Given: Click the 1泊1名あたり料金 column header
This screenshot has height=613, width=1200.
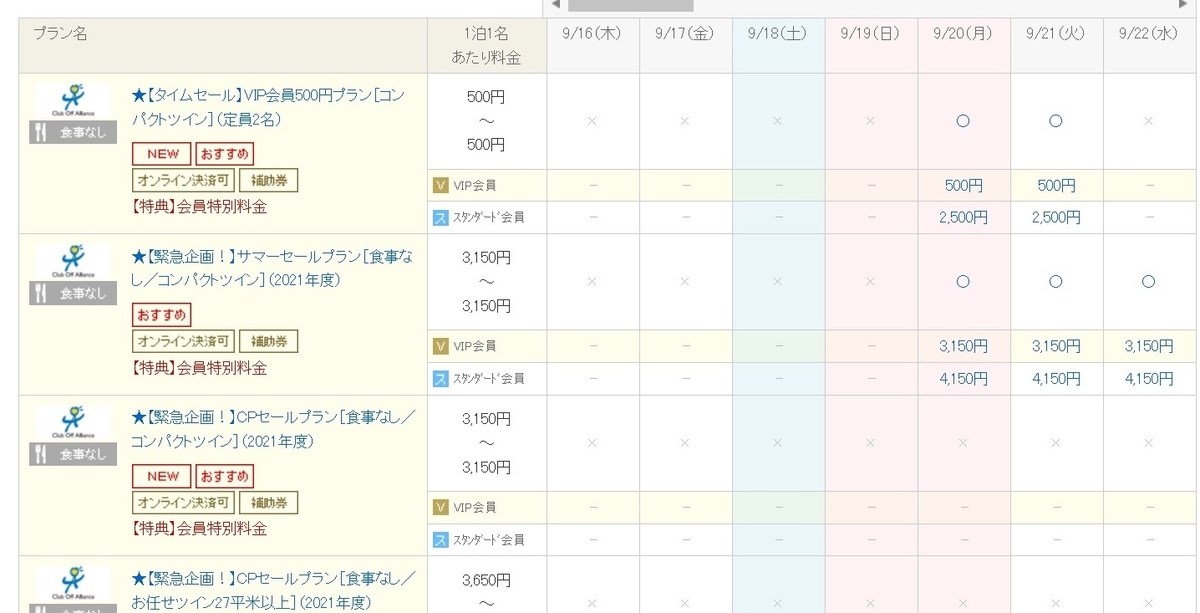Looking at the screenshot, I should (x=486, y=46).
